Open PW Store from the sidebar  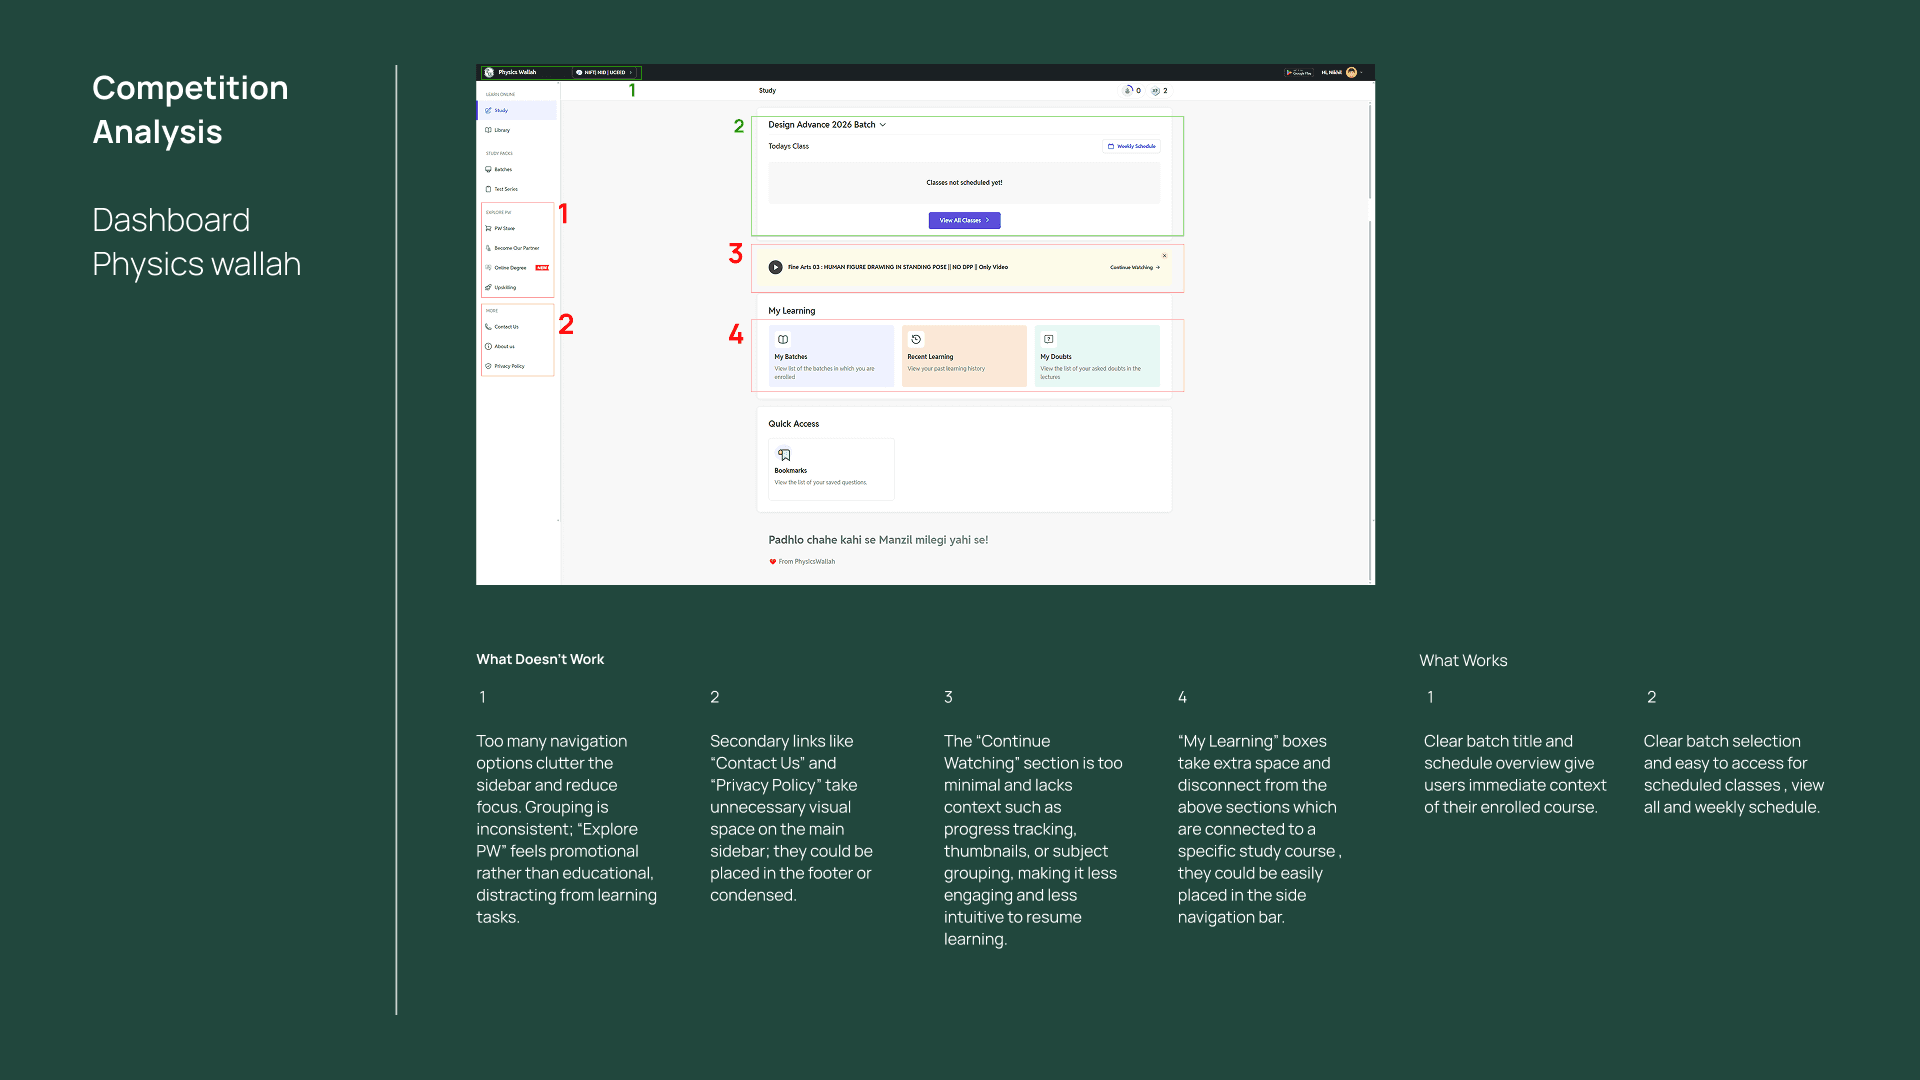504,228
